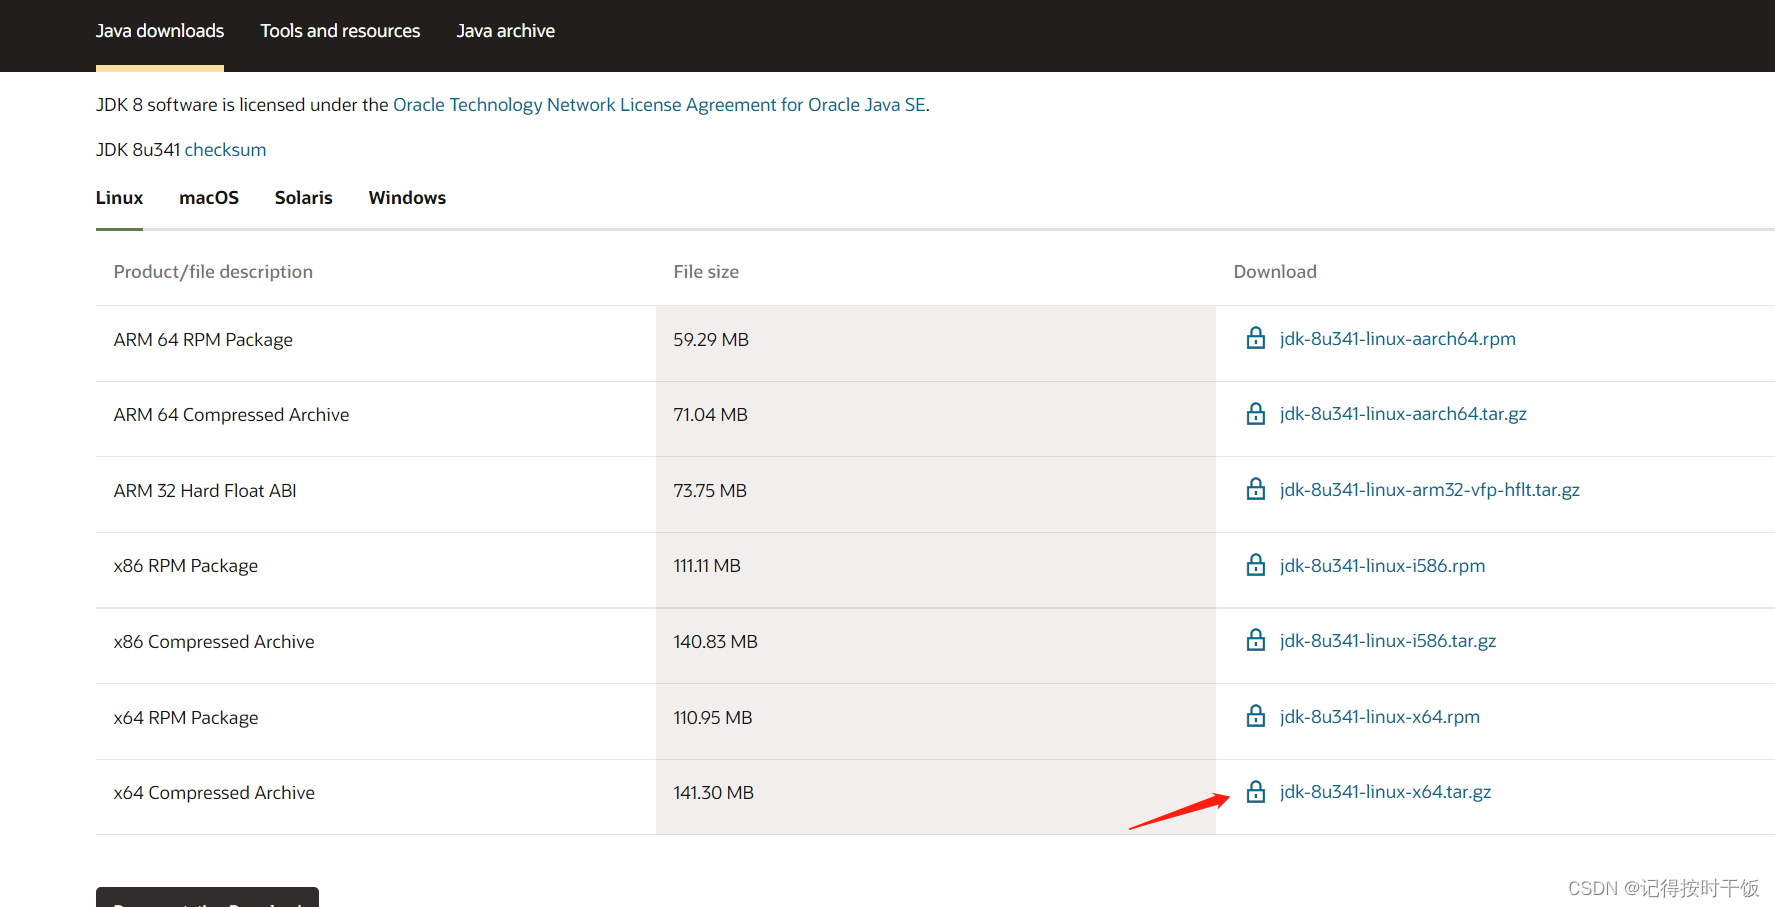Click the lock icon next to jdk-8u341-linux-i586.rpm
This screenshot has height=907, width=1775.
coord(1256,565)
